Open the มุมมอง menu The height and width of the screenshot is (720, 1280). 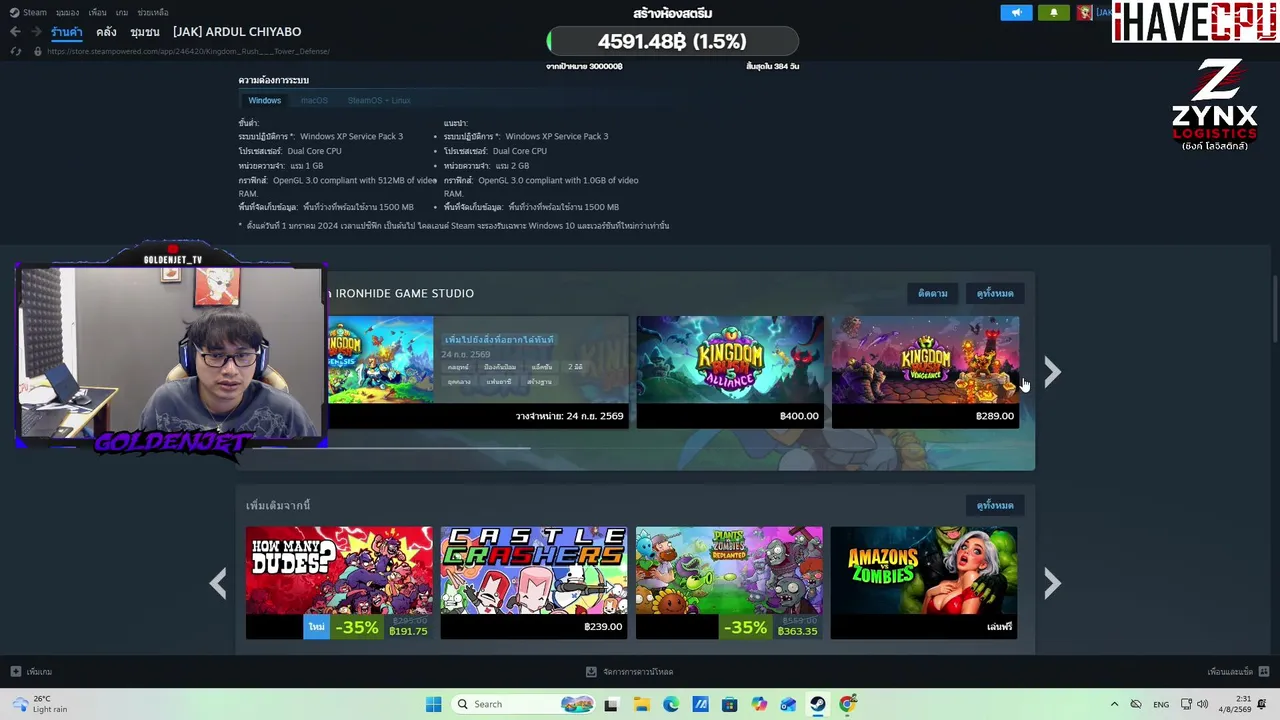[67, 13]
